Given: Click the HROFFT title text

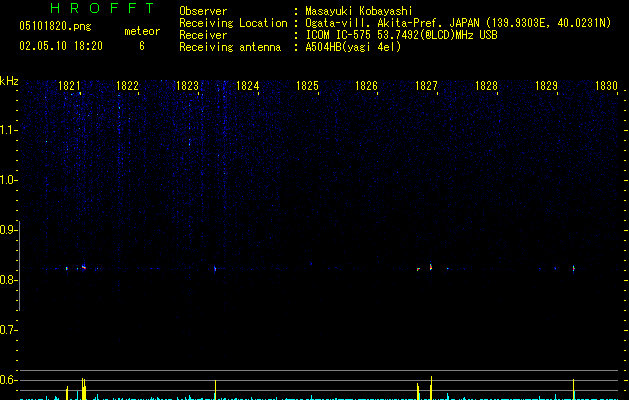Looking at the screenshot, I should coord(102,8).
